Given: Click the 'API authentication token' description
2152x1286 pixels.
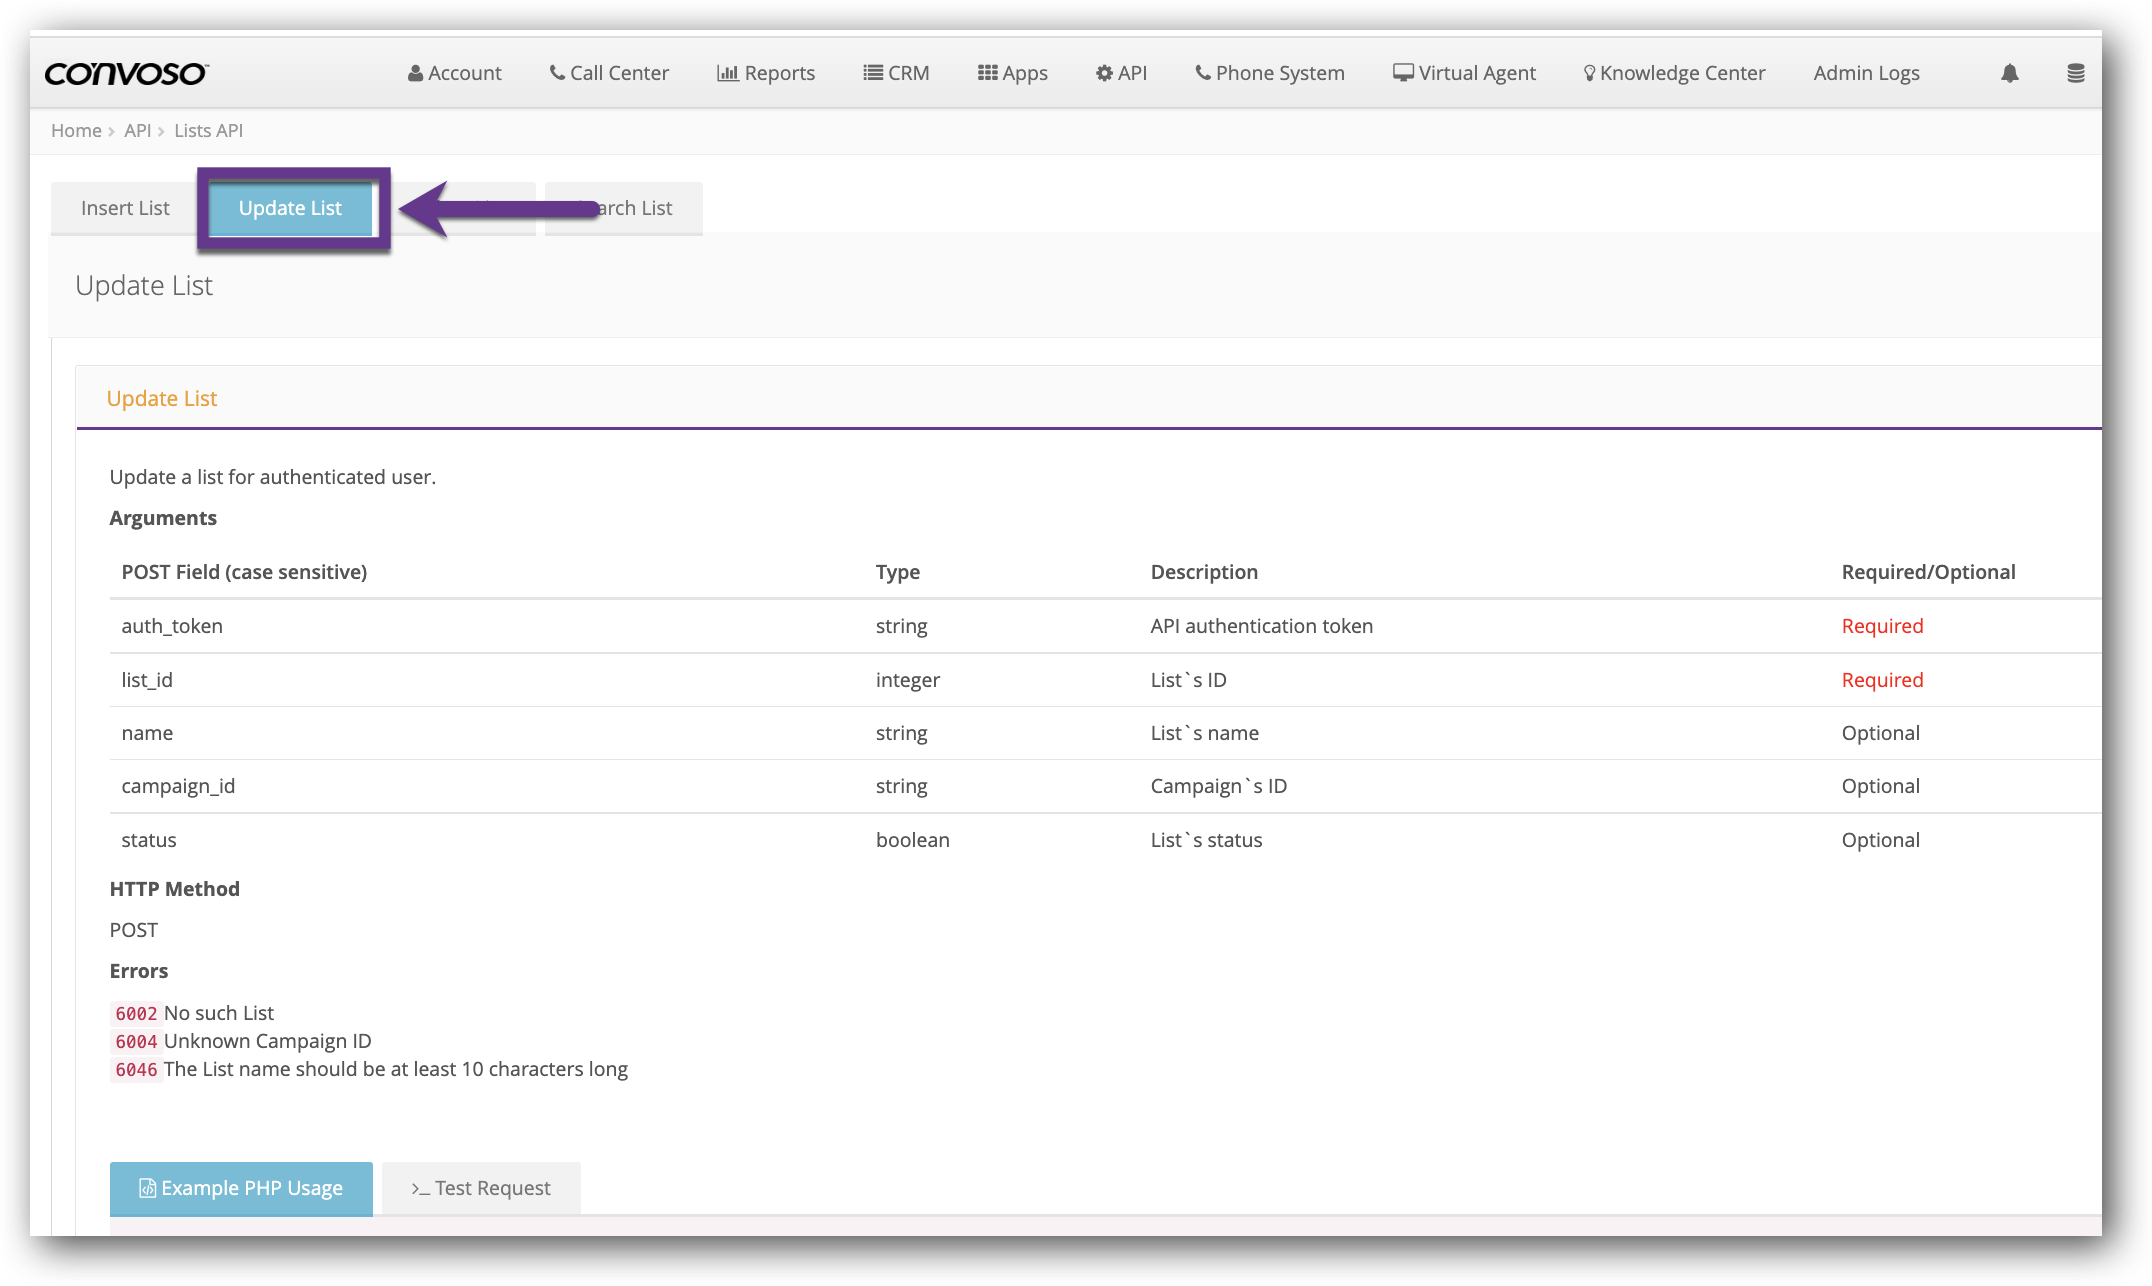Looking at the screenshot, I should tap(1262, 626).
